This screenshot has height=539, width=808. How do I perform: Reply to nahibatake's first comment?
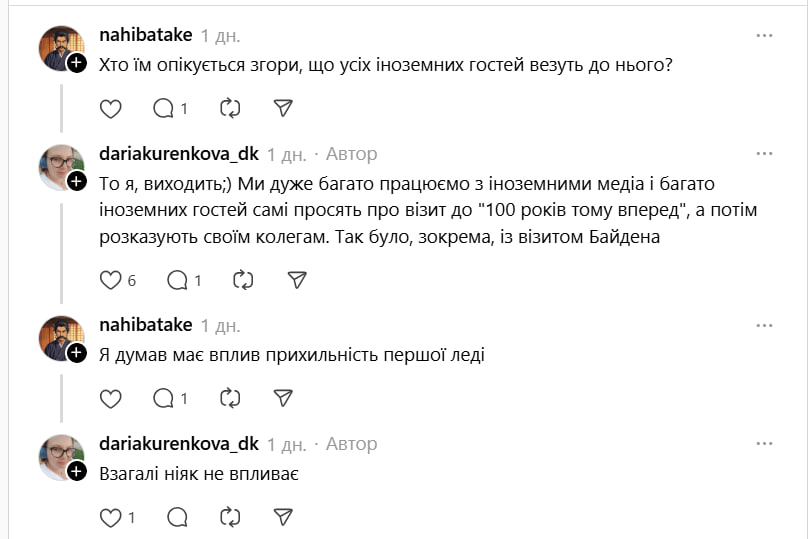tap(163, 108)
